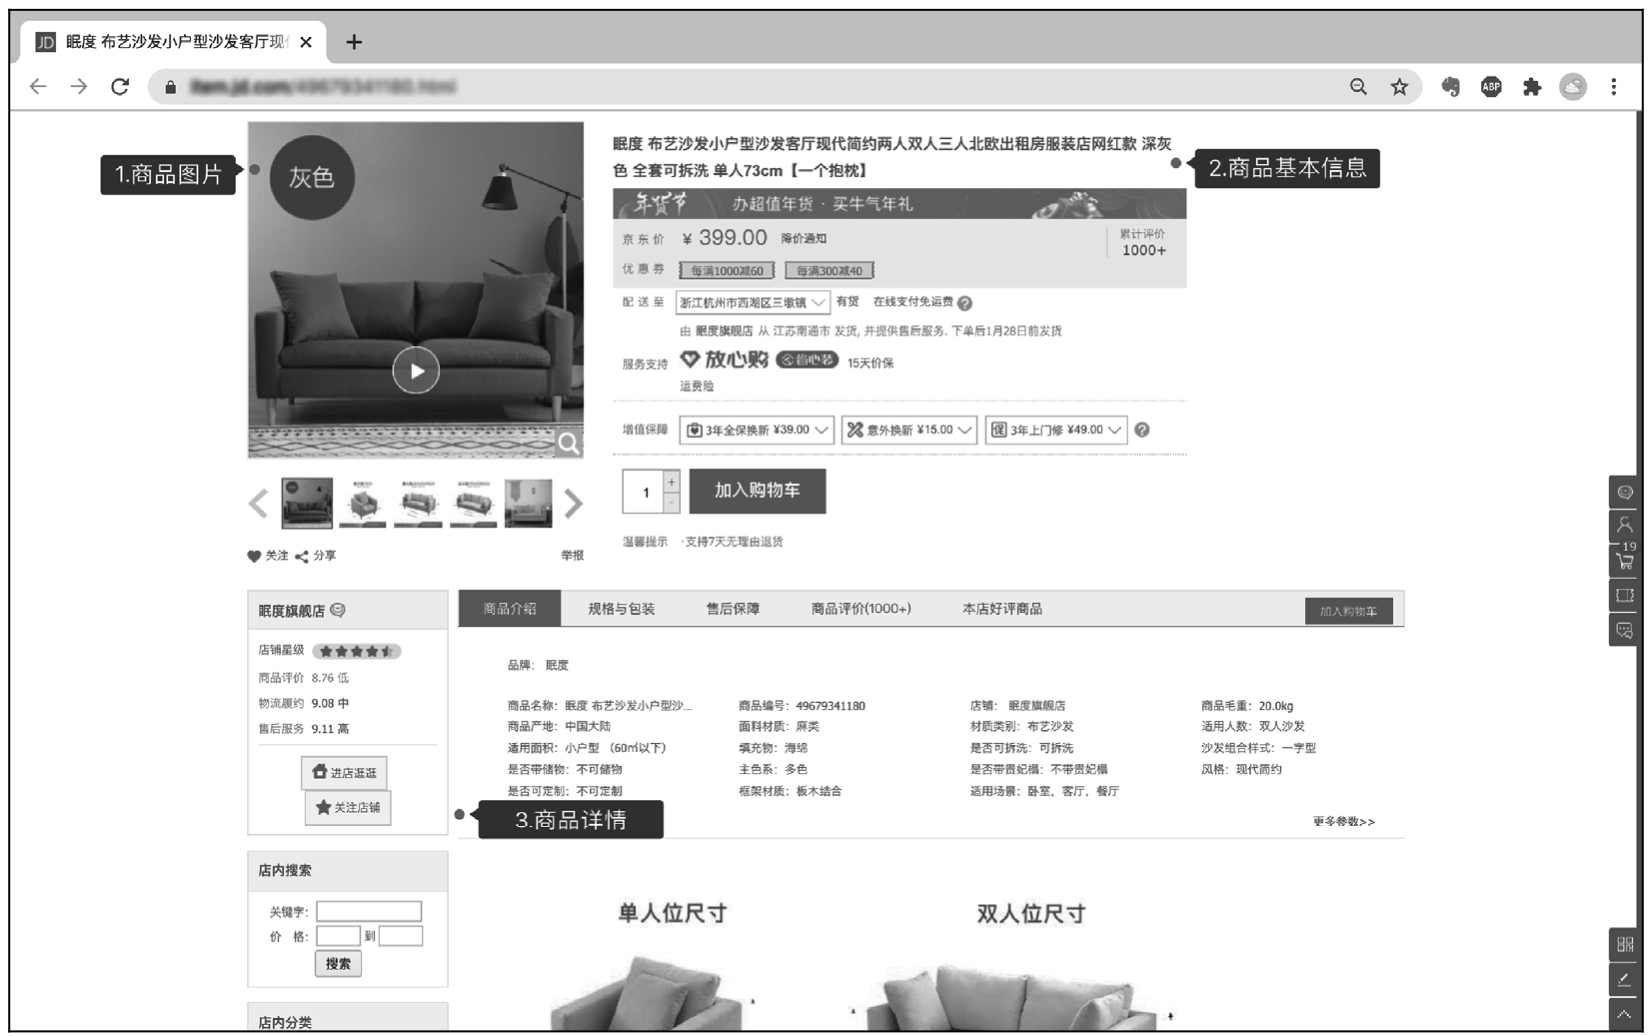The width and height of the screenshot is (1652, 1036).
Task: Click 眠度旗舰店 store name link
Action: pos(292,611)
